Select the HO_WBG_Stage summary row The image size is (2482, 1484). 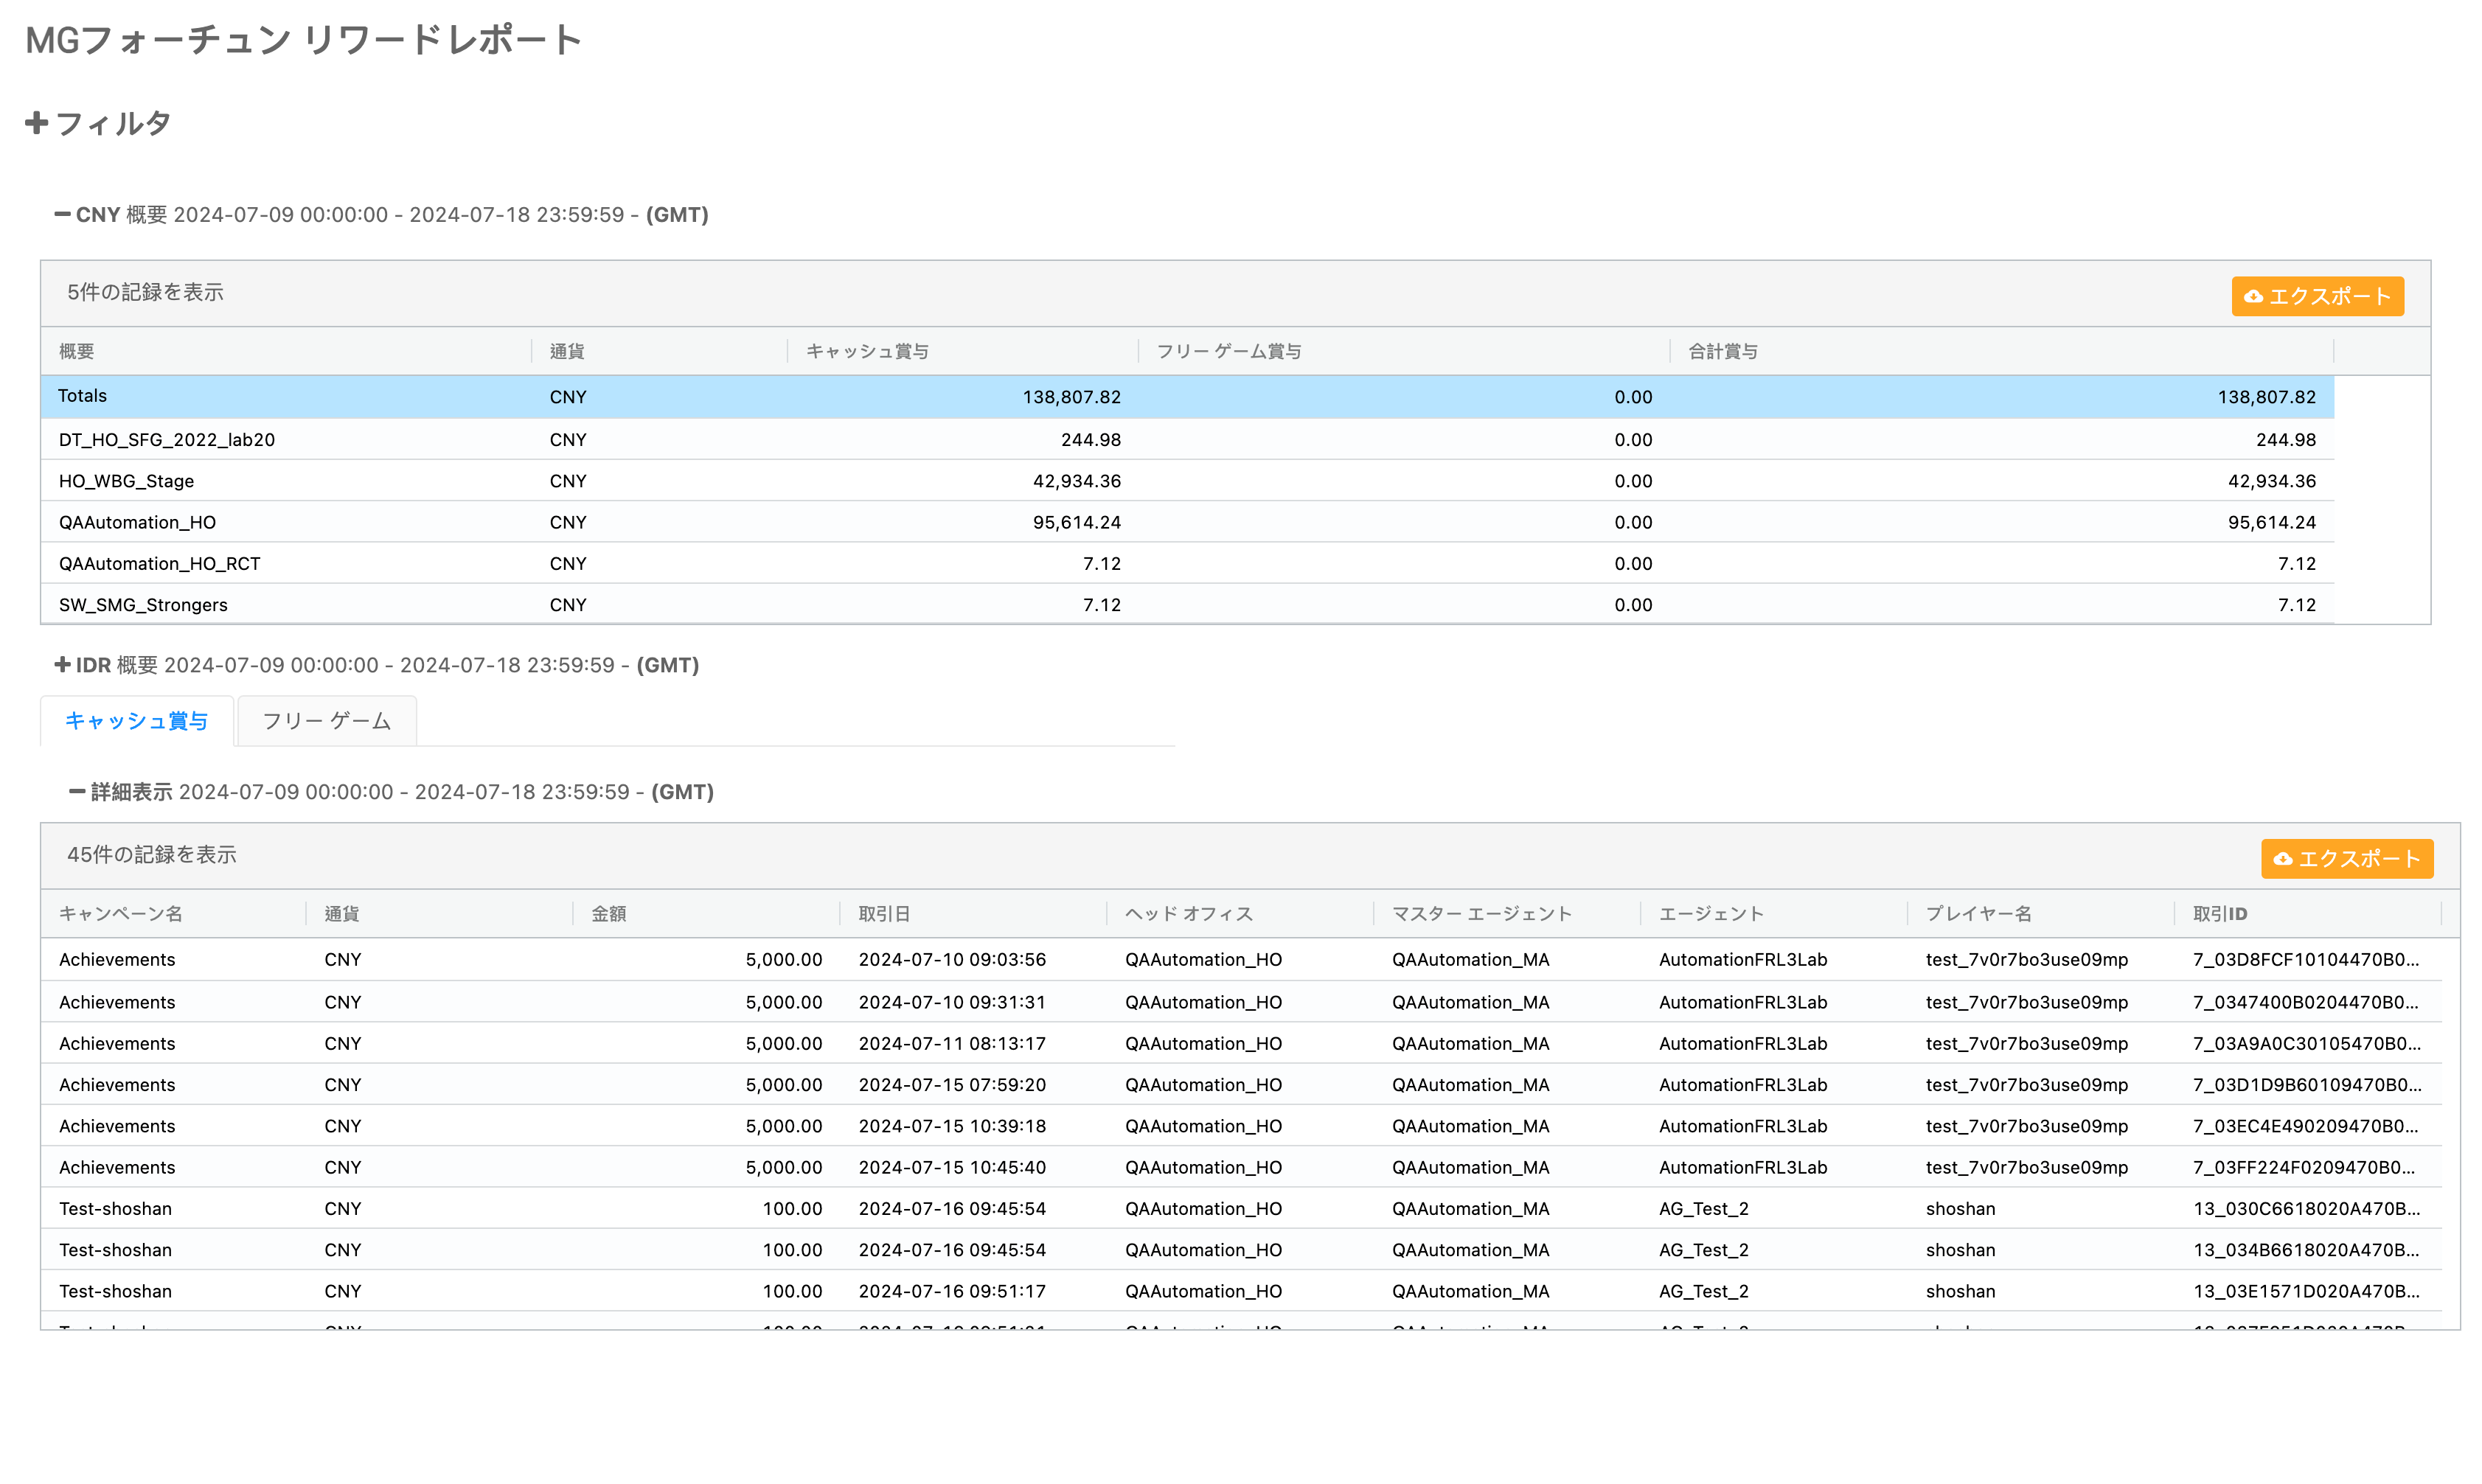pos(126,481)
